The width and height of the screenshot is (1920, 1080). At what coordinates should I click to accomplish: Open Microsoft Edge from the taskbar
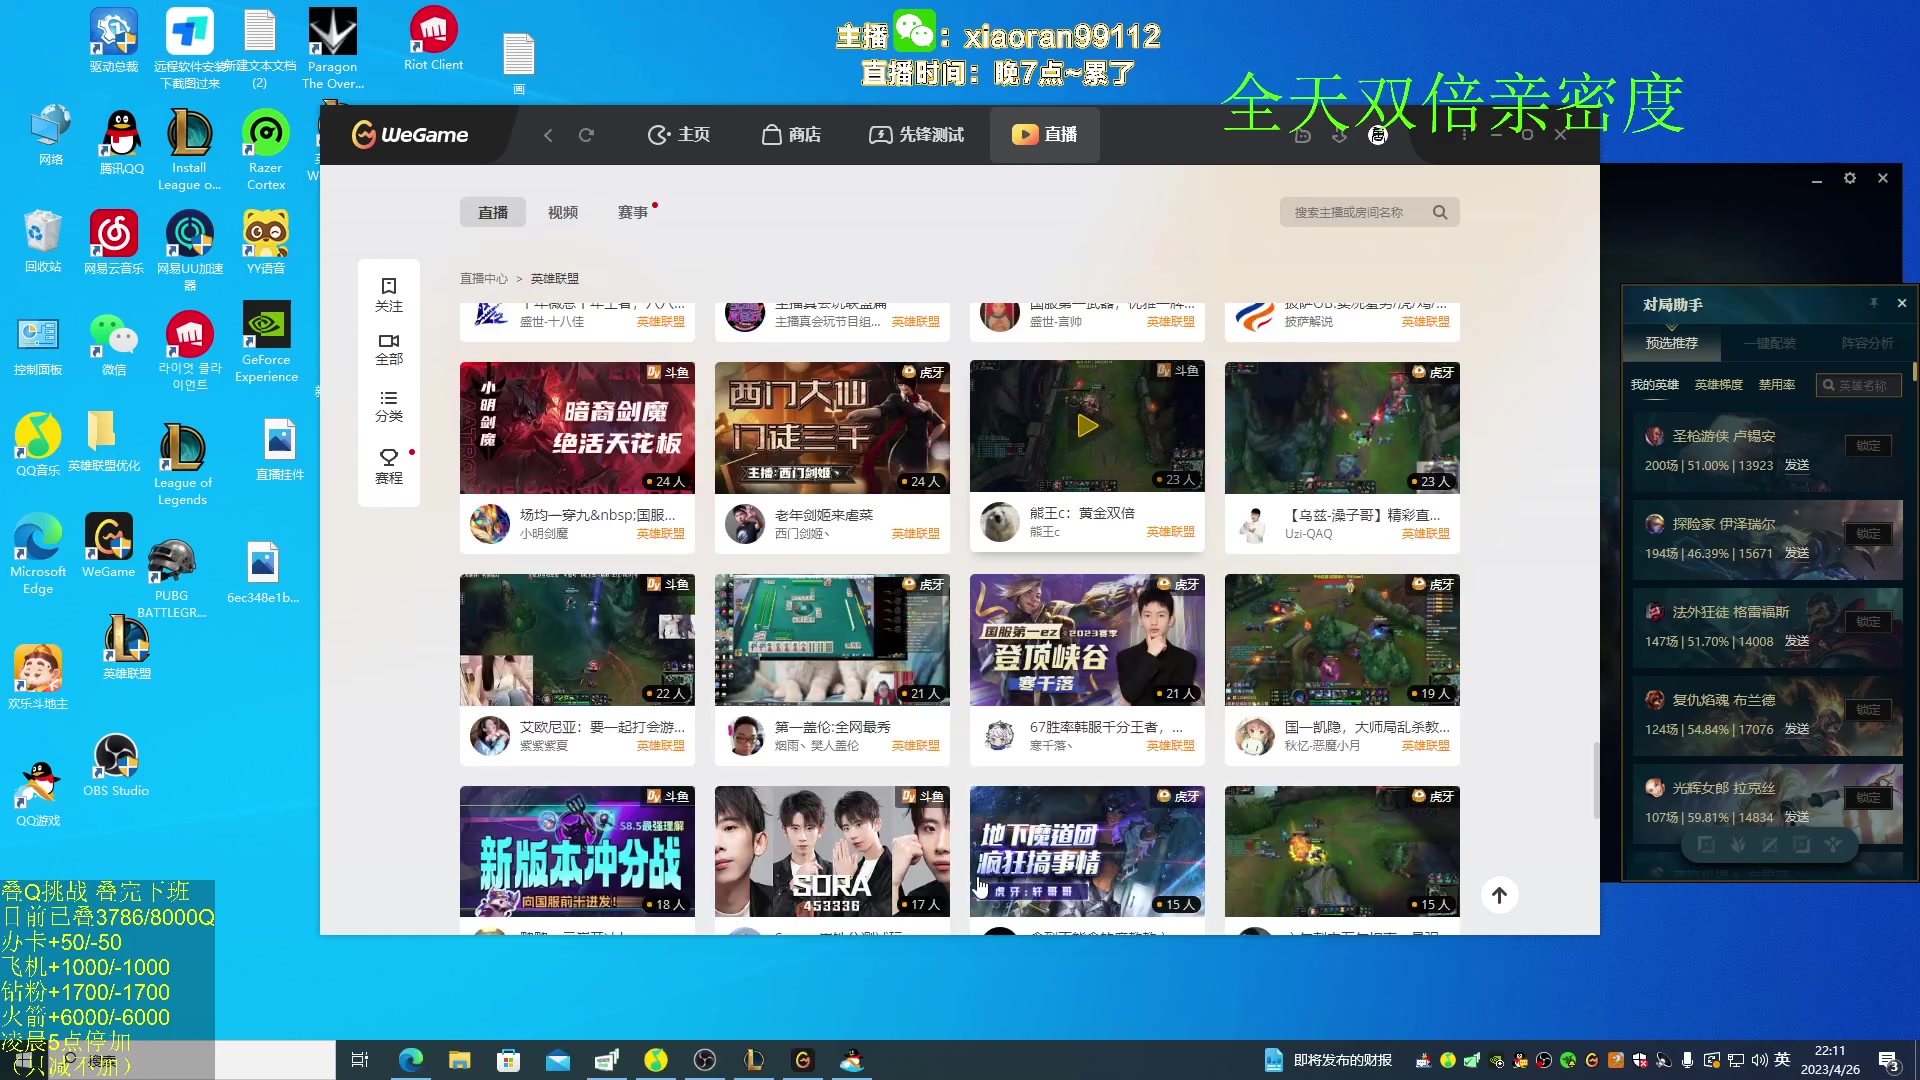(411, 1060)
